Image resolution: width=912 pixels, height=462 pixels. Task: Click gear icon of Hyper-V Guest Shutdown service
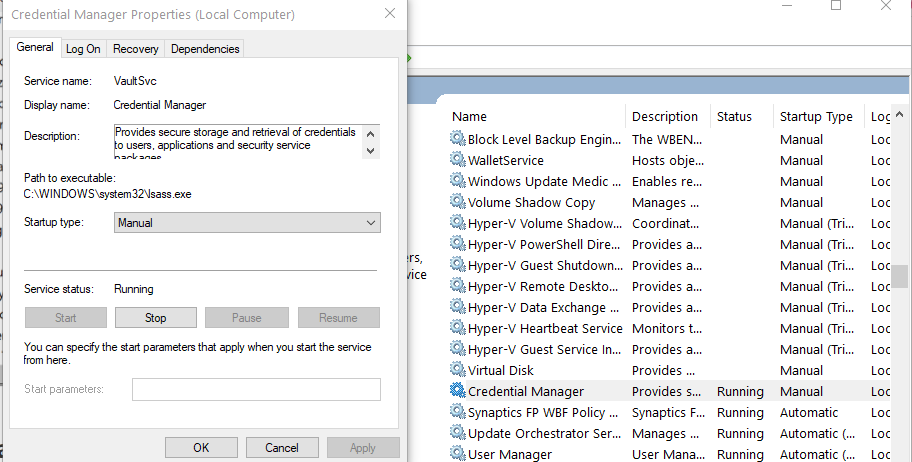[458, 264]
